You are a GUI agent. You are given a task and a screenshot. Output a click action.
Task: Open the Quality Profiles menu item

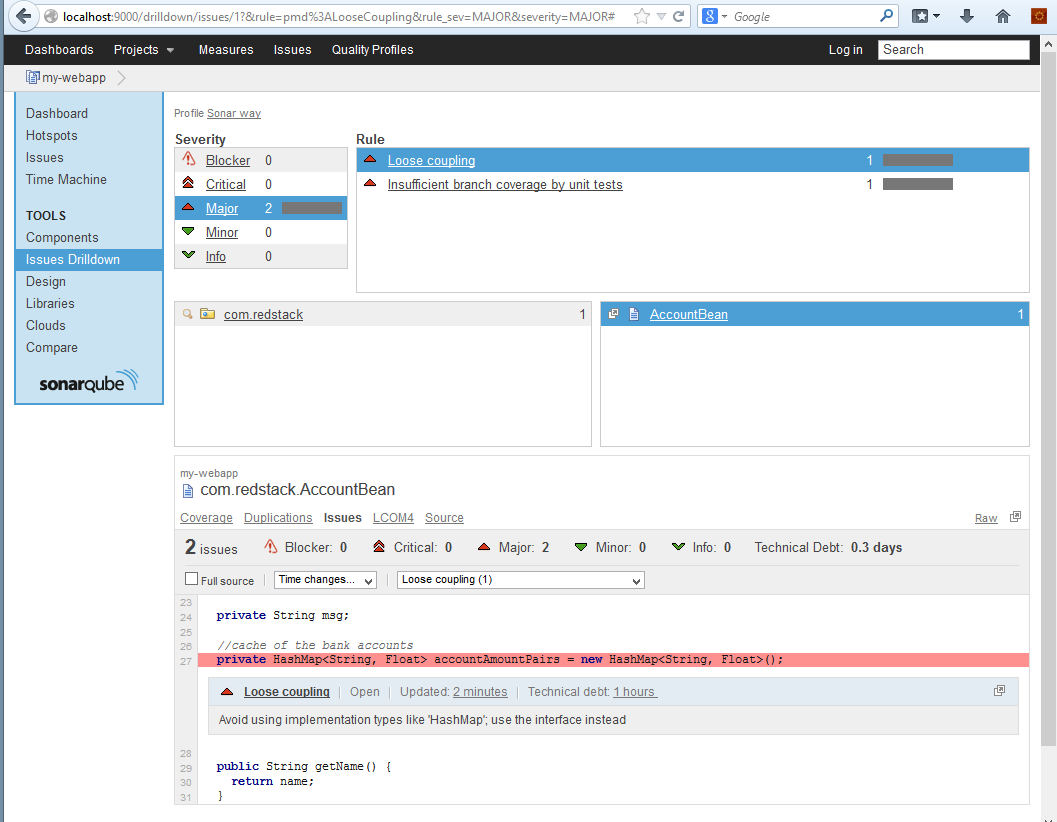point(372,50)
